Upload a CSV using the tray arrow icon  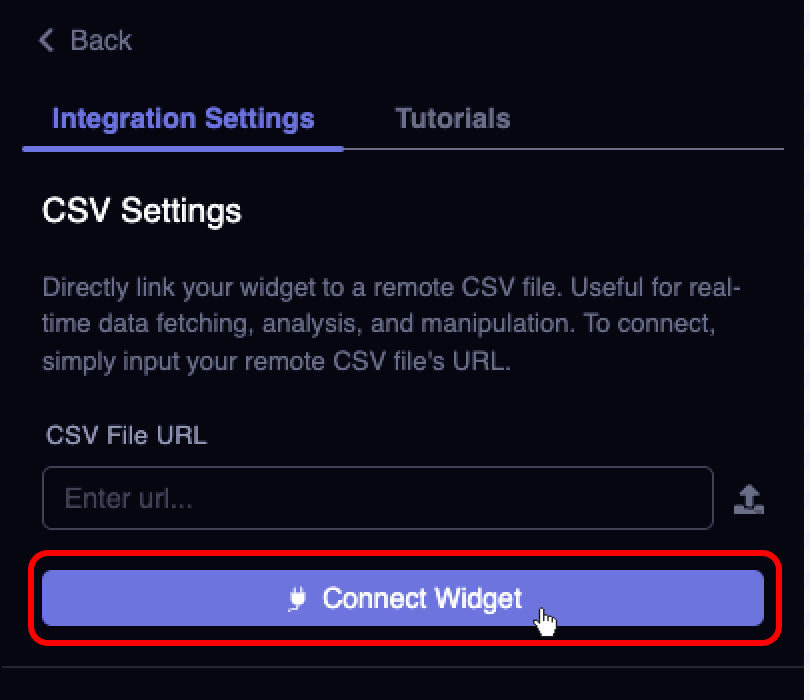point(749,499)
